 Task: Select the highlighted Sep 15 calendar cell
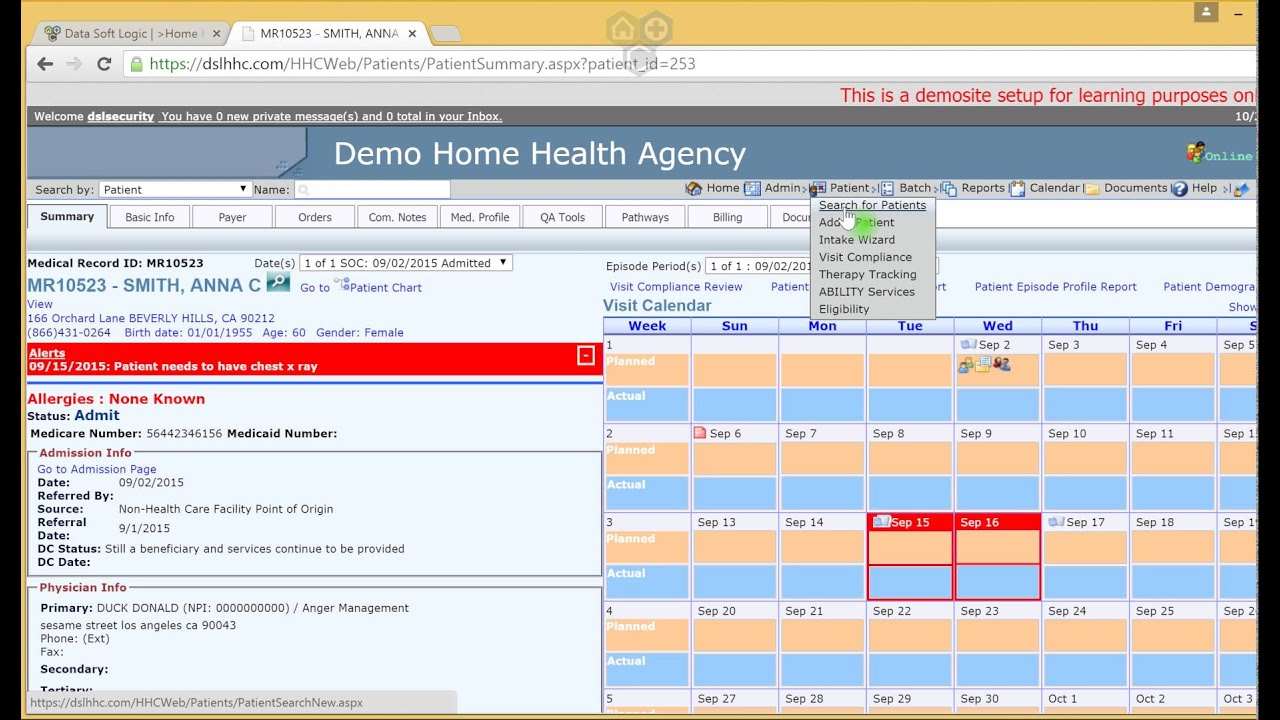[x=909, y=558]
